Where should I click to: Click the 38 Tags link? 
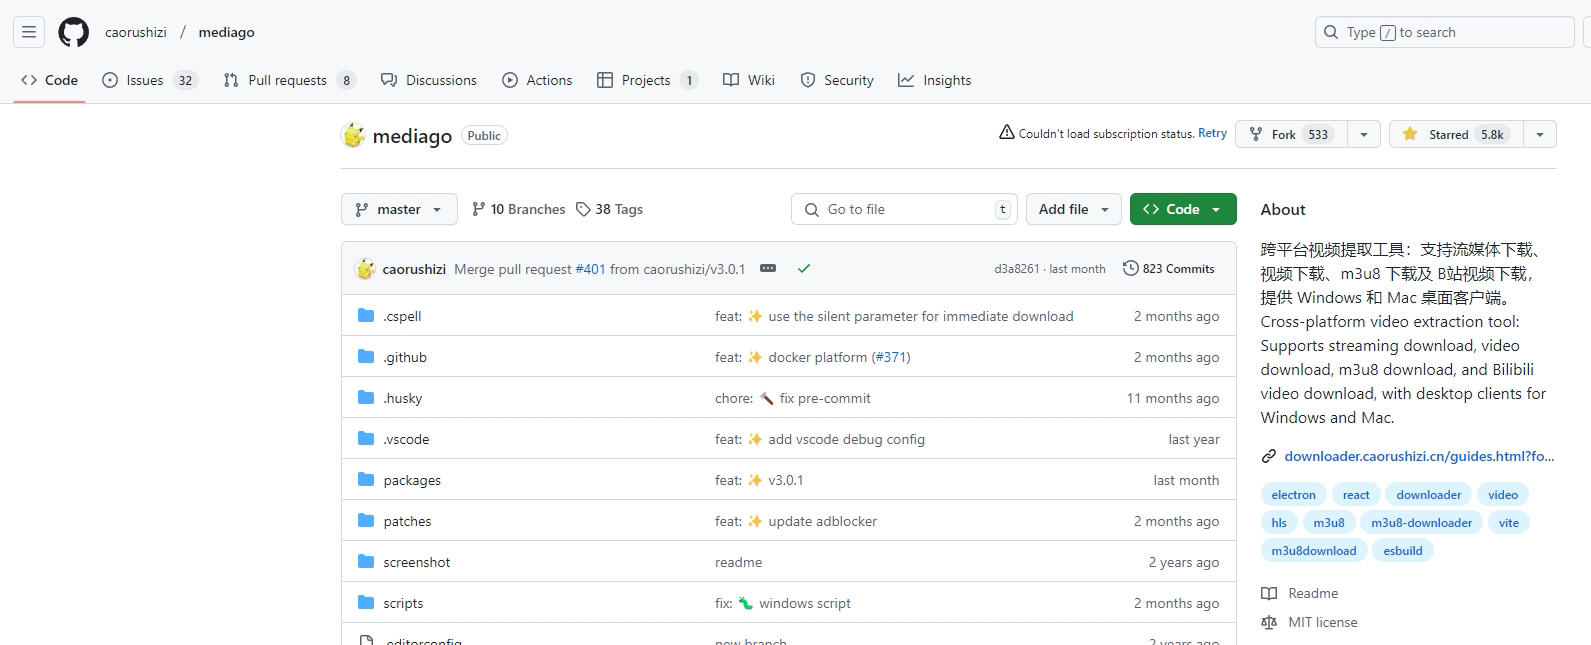(x=609, y=209)
